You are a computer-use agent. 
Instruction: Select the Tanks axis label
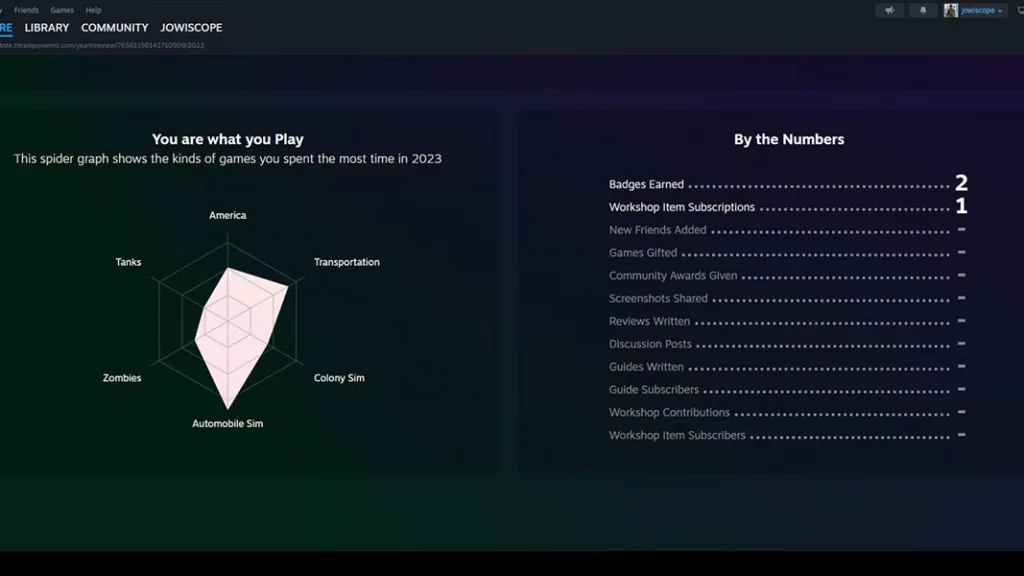[128, 262]
